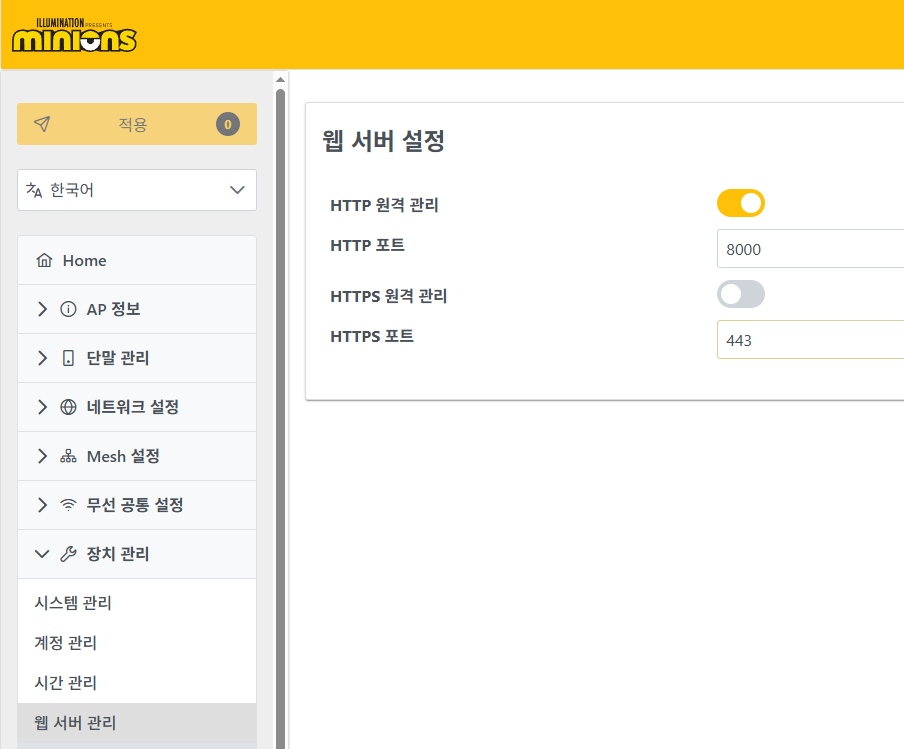Enable the HTTPS 원격 관리 toggle
The width and height of the screenshot is (904, 749).
pyautogui.click(x=740, y=294)
